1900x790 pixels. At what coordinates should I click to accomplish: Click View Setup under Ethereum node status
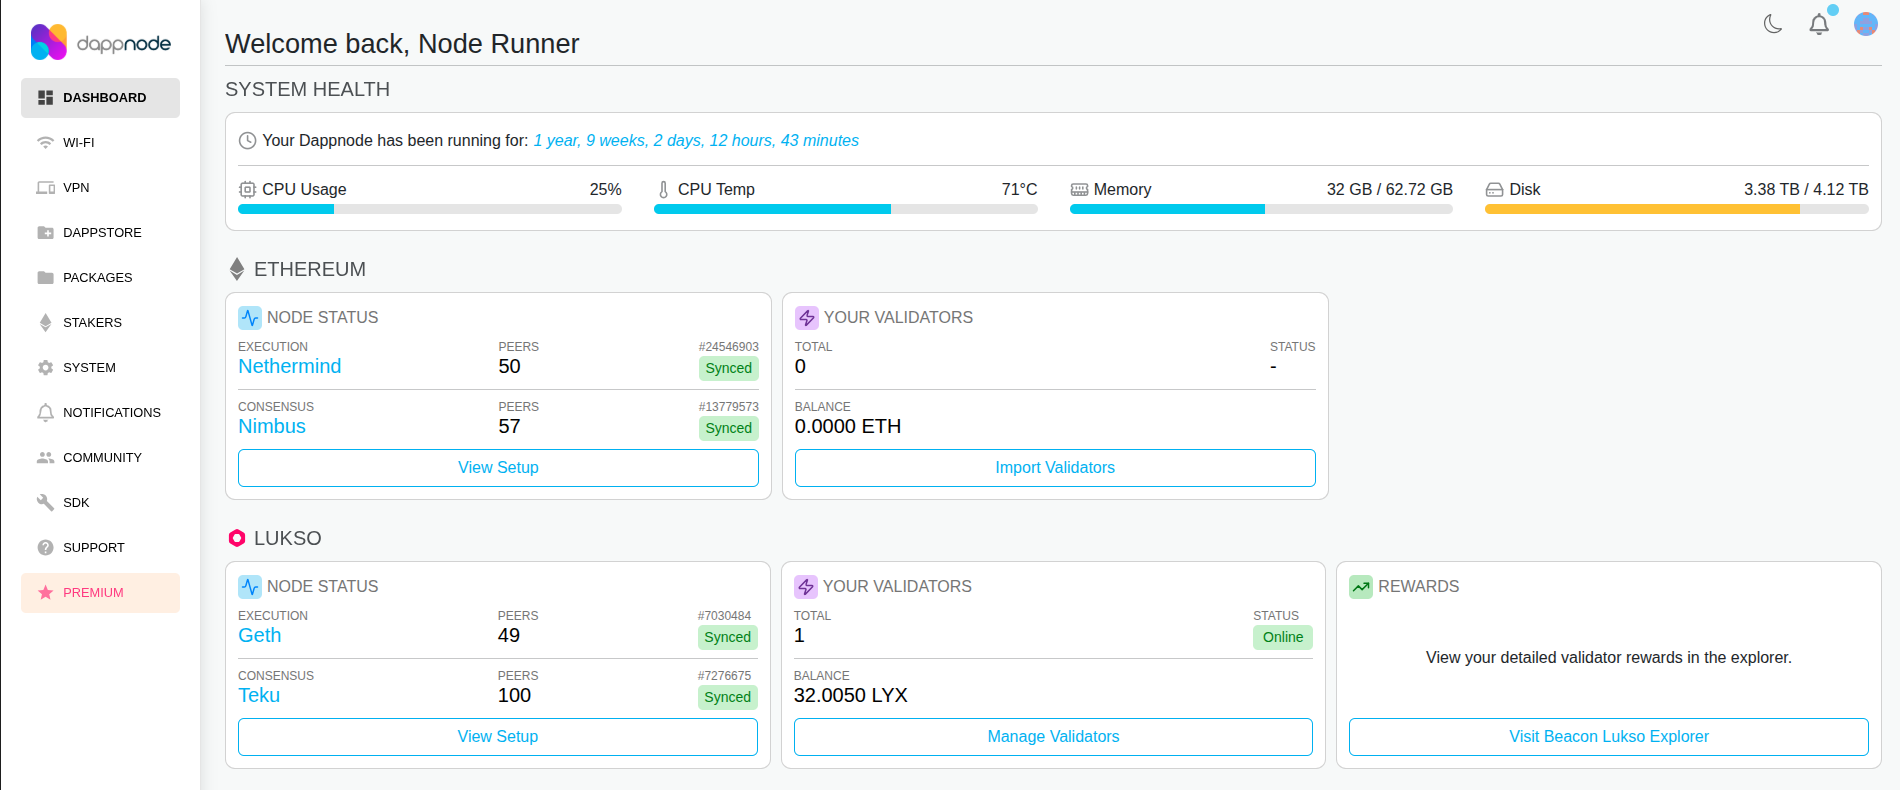point(498,468)
